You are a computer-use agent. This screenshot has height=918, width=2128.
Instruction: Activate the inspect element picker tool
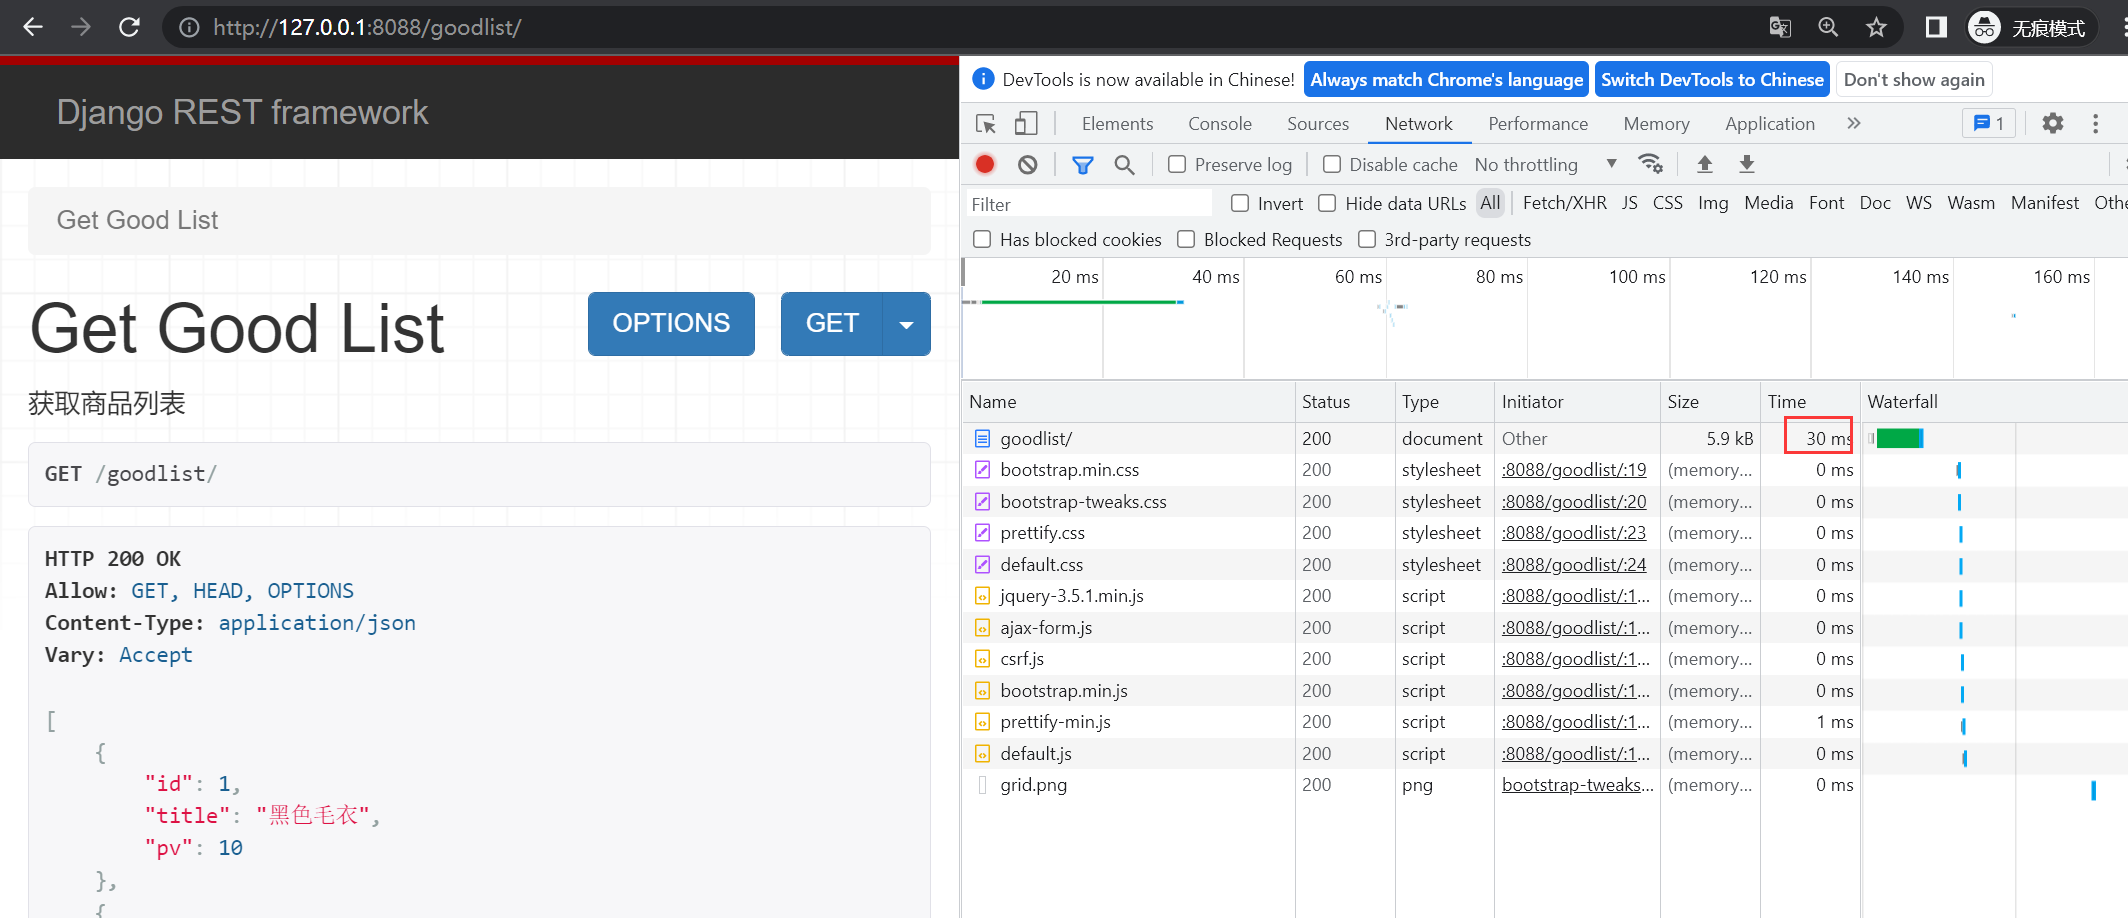986,124
